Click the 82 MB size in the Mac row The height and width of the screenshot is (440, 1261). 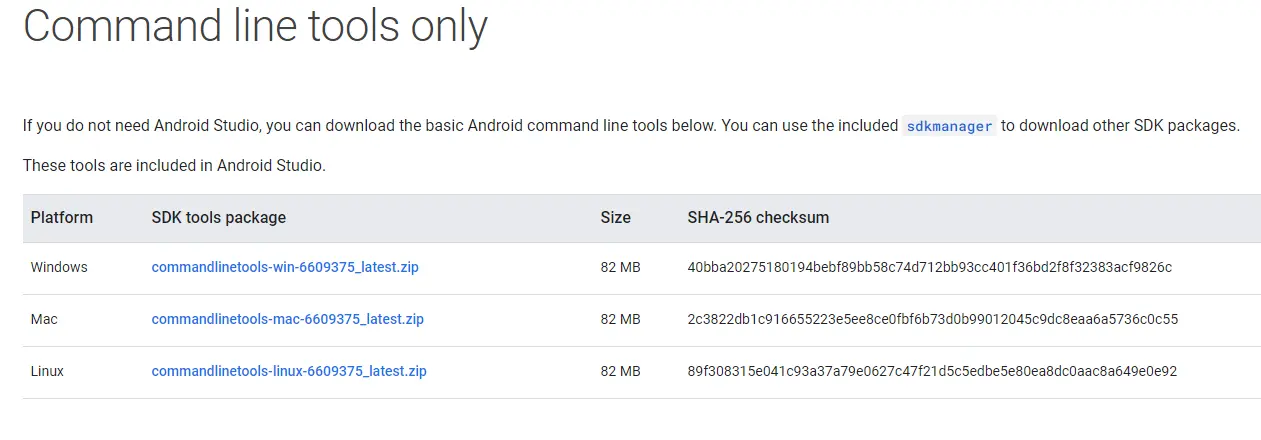coord(620,319)
